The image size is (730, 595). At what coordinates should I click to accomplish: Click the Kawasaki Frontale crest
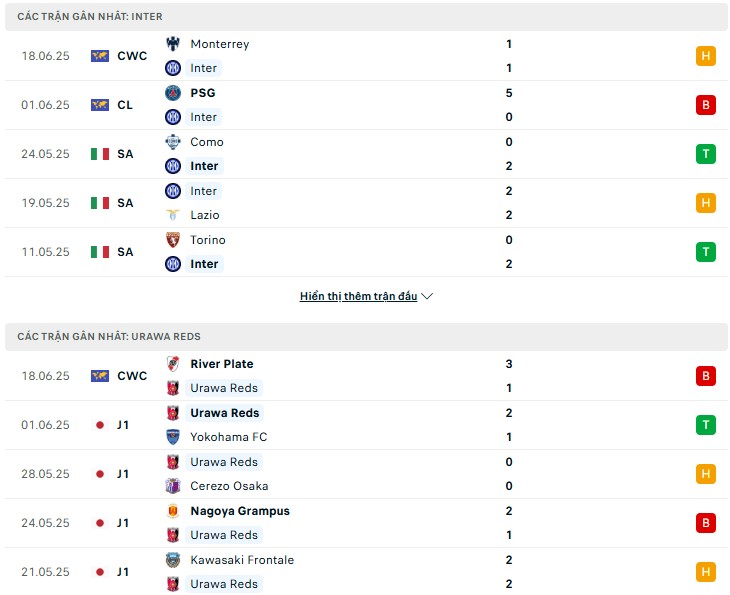tap(173, 560)
